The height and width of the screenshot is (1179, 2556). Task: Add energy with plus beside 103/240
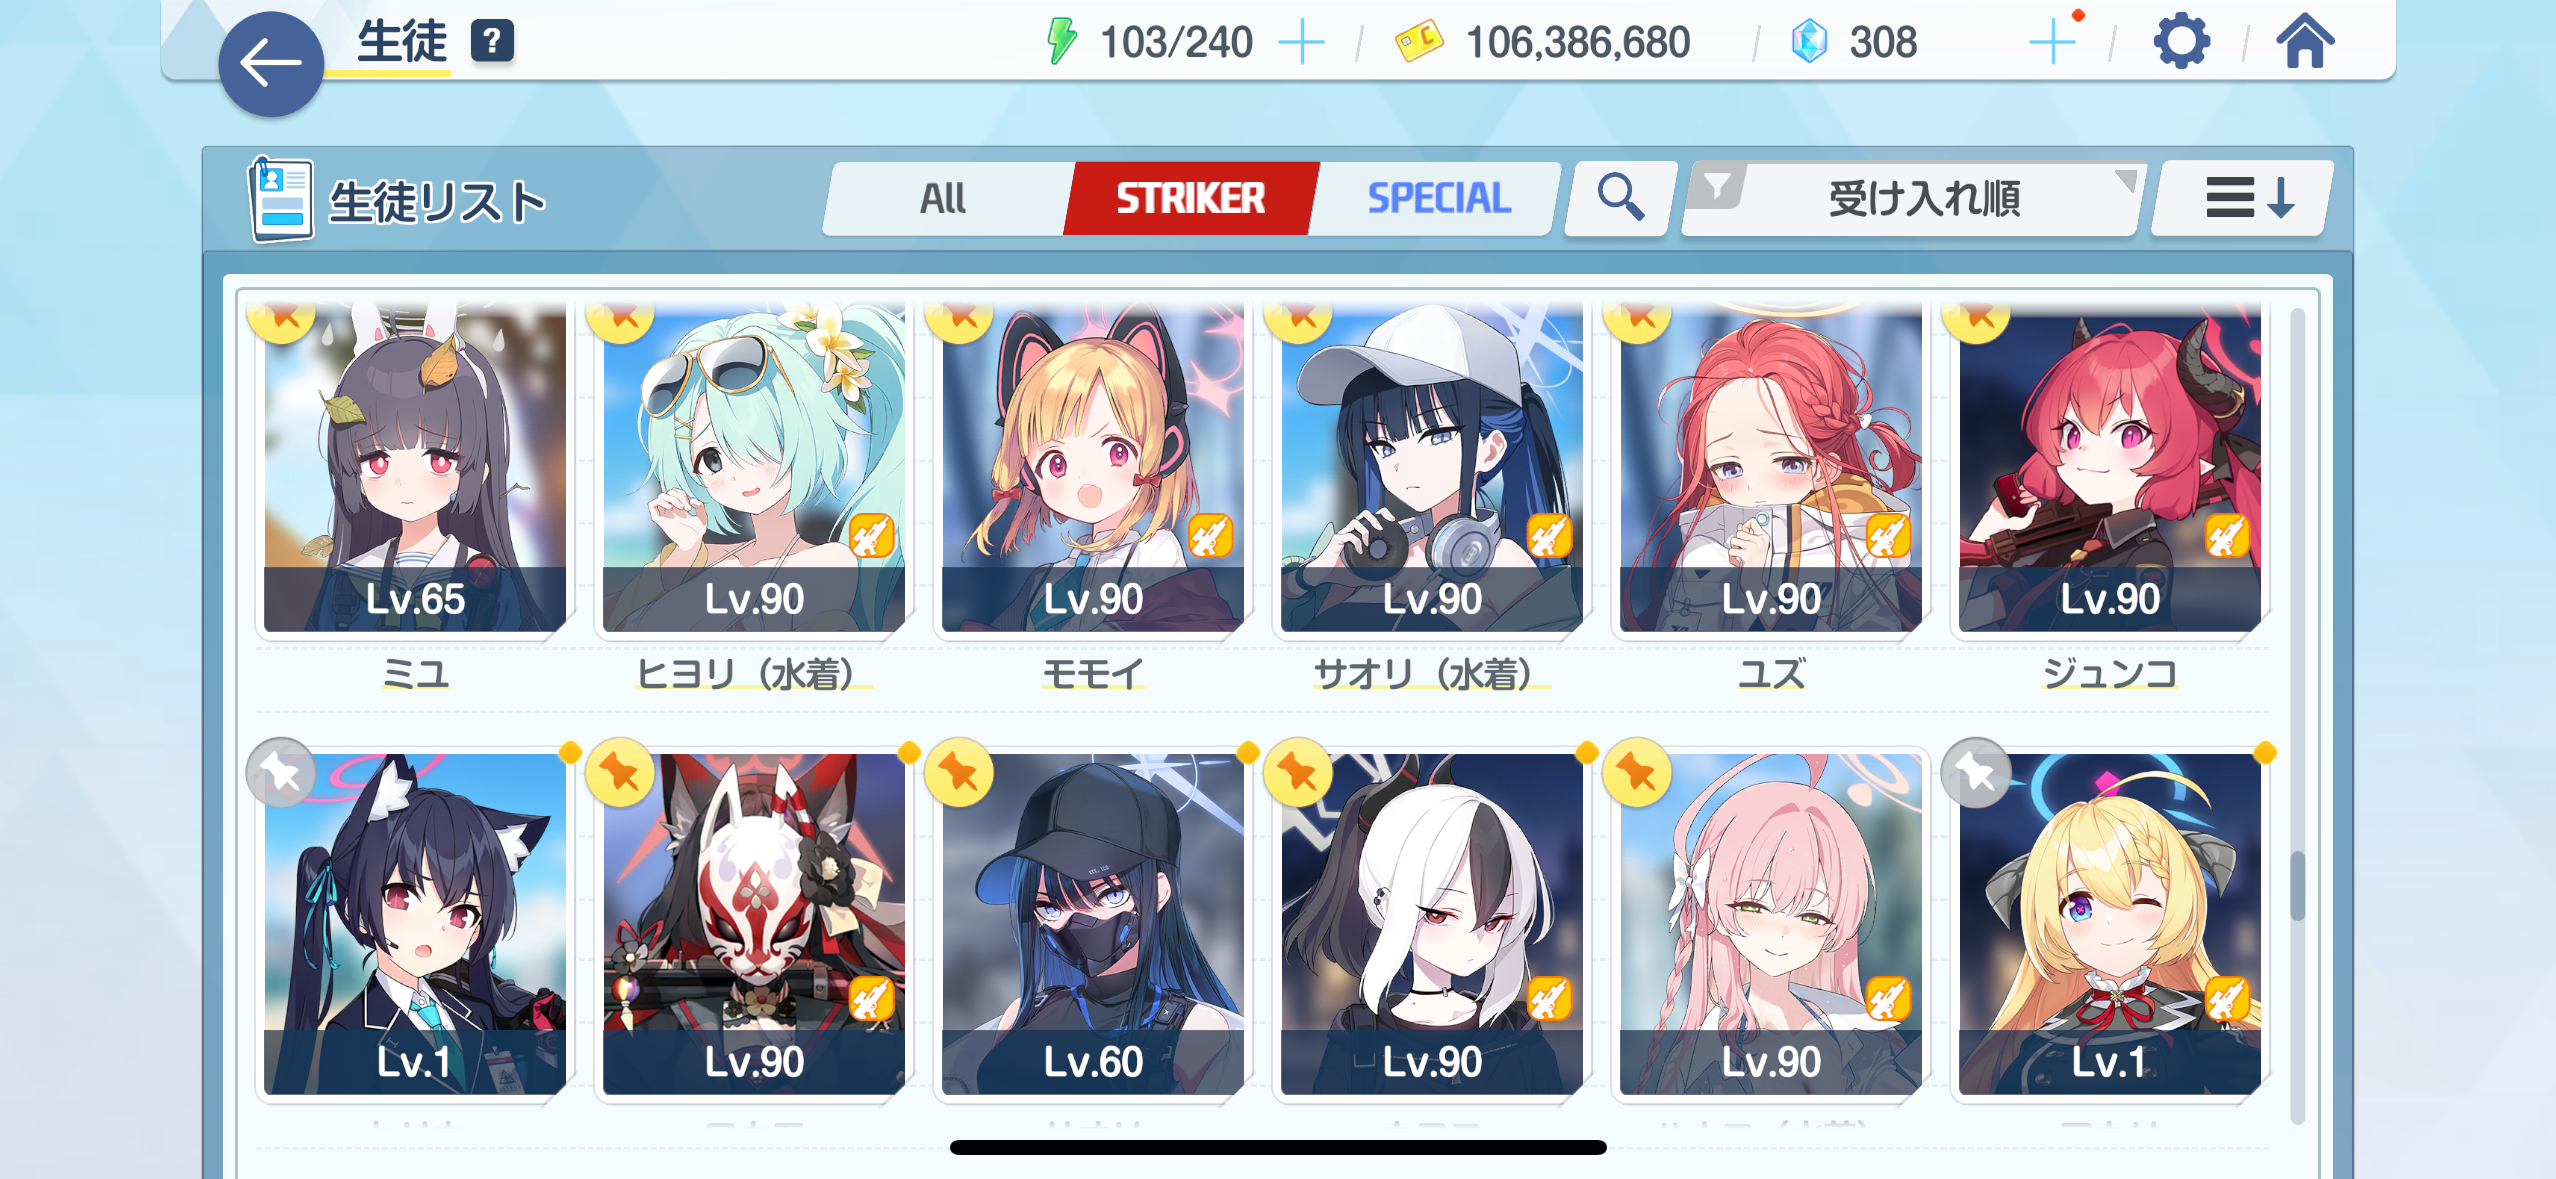point(1301,43)
